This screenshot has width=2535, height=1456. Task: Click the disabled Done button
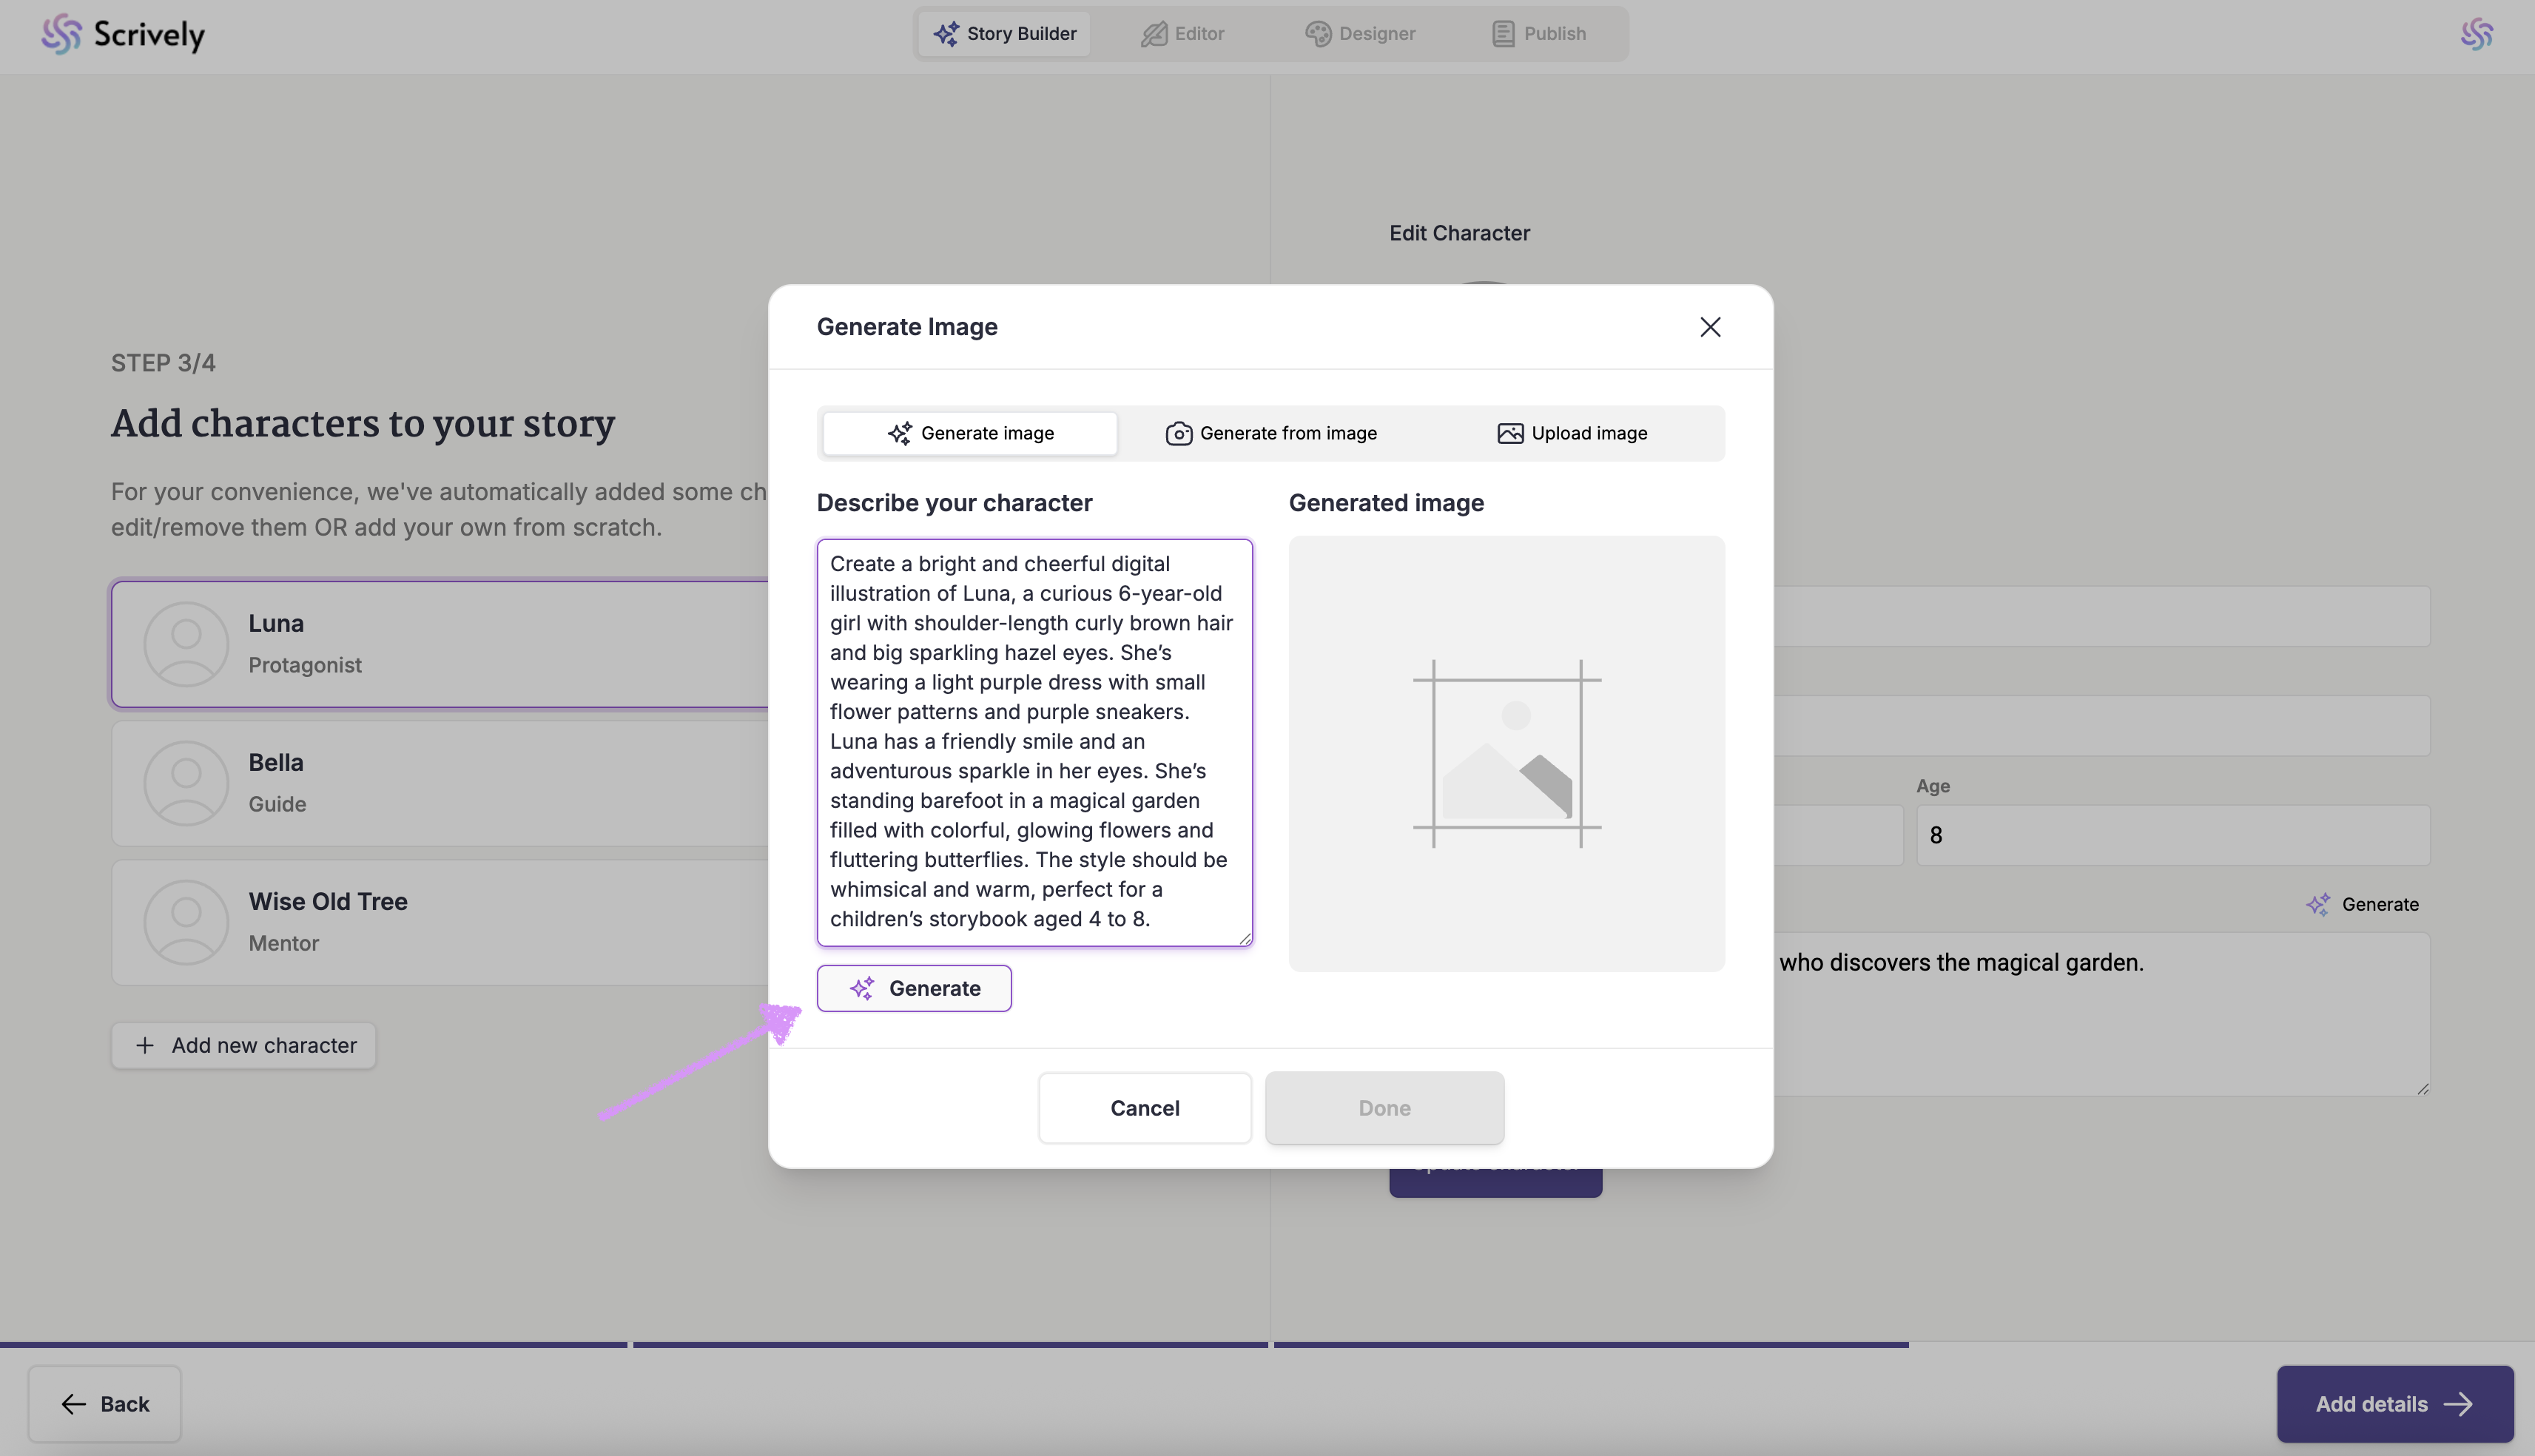pyautogui.click(x=1384, y=1108)
